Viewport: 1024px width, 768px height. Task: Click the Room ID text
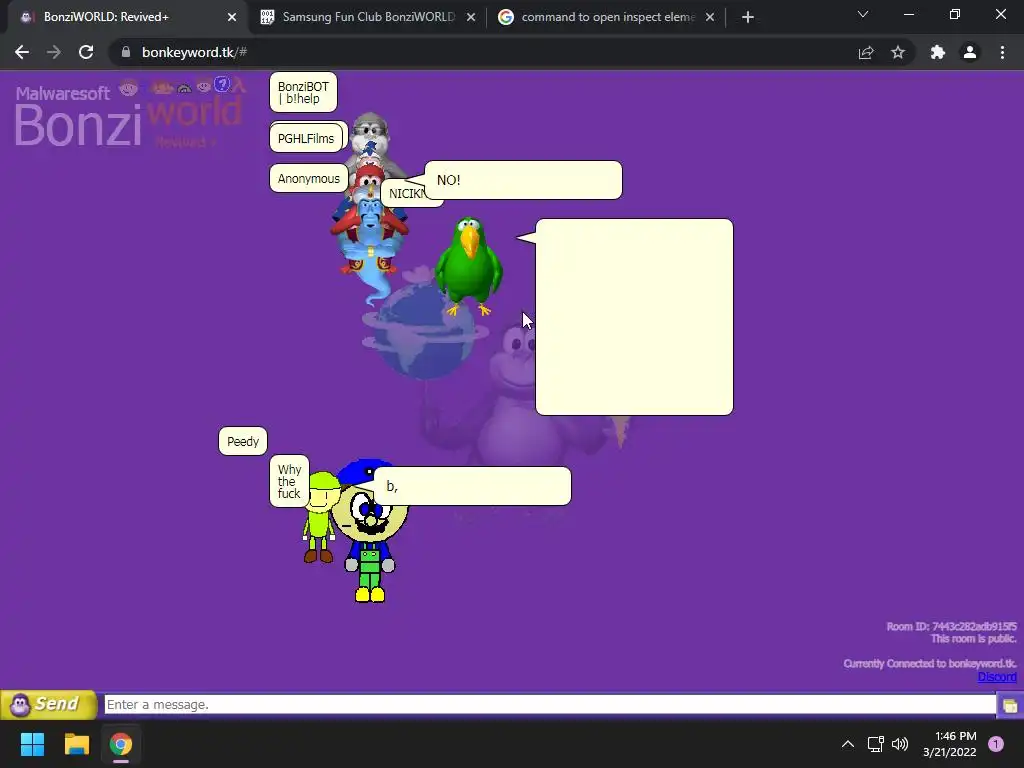(952, 626)
